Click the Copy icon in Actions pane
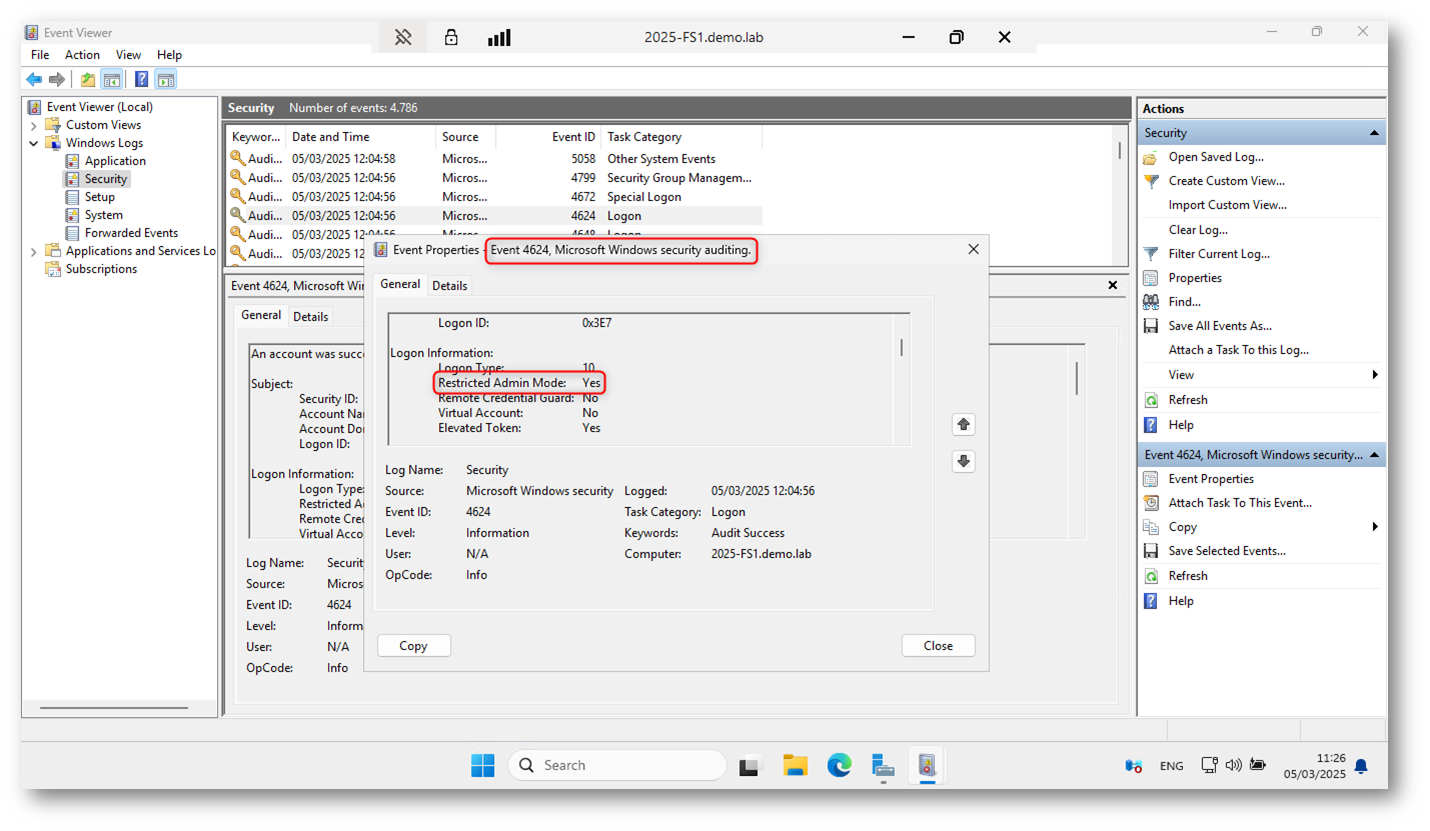 click(1150, 527)
